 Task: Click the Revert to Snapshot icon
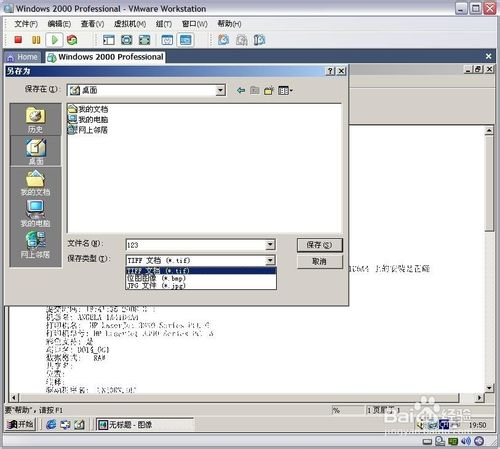click(242, 40)
